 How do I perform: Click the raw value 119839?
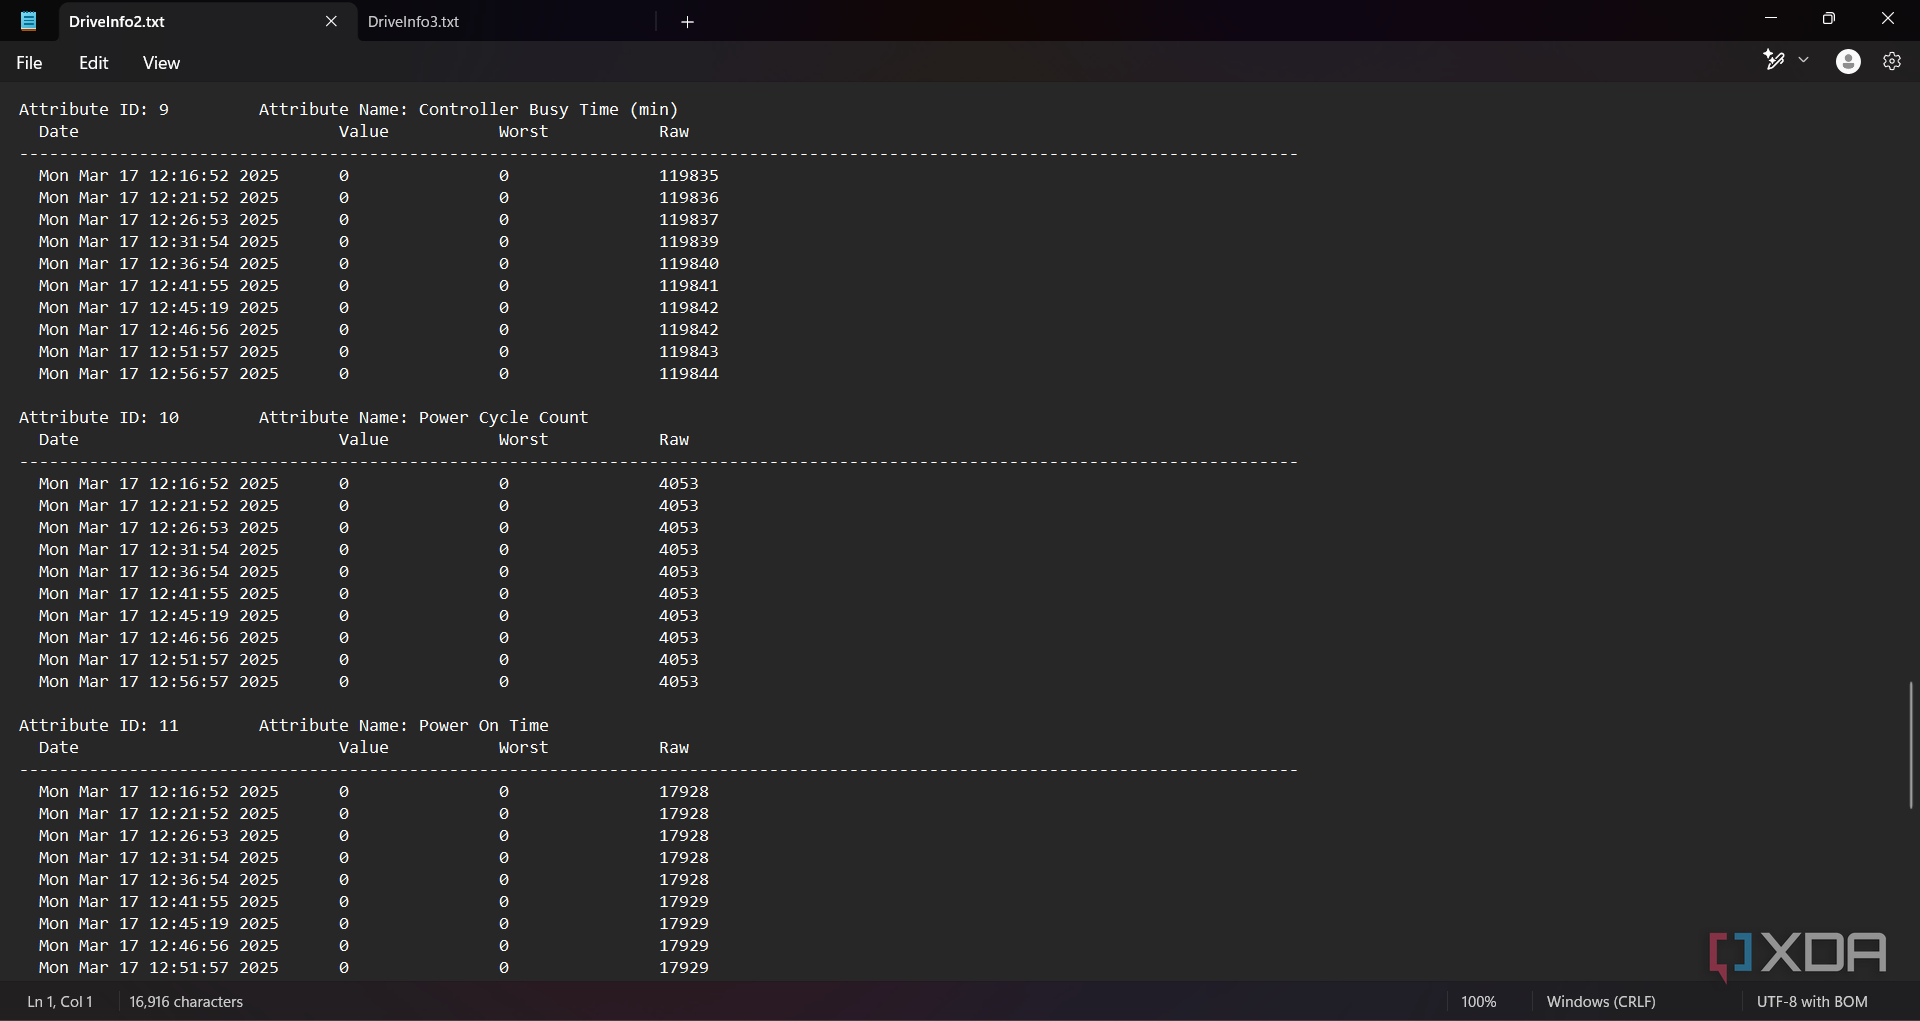[x=688, y=242]
